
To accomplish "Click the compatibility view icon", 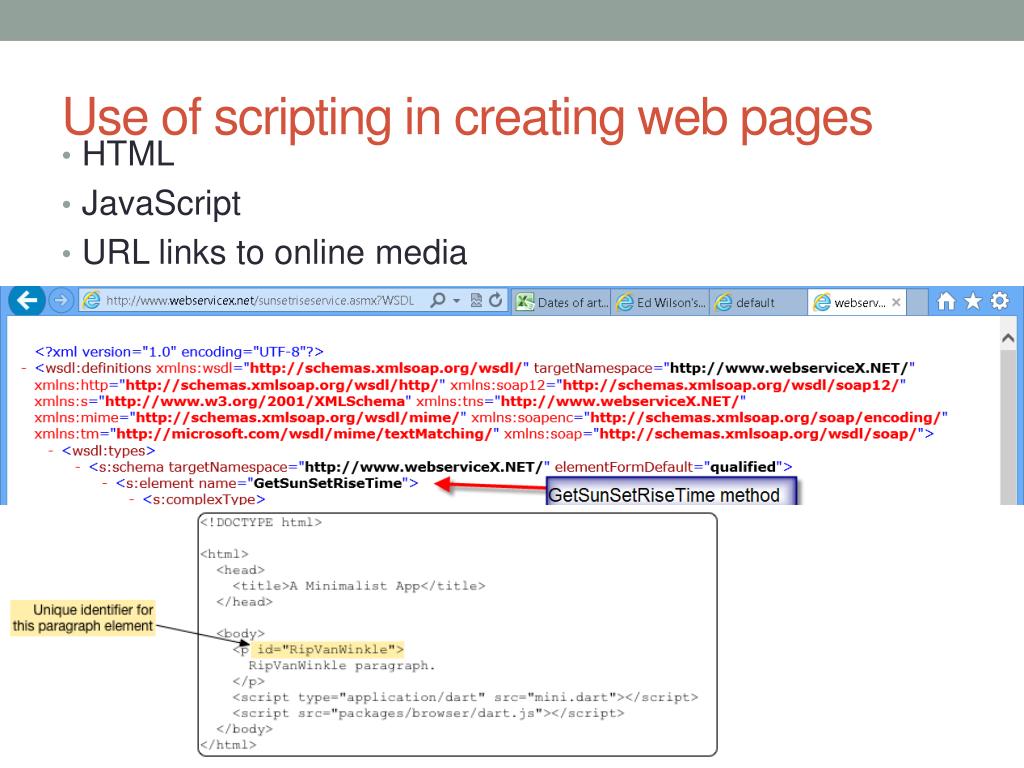I will pos(476,301).
